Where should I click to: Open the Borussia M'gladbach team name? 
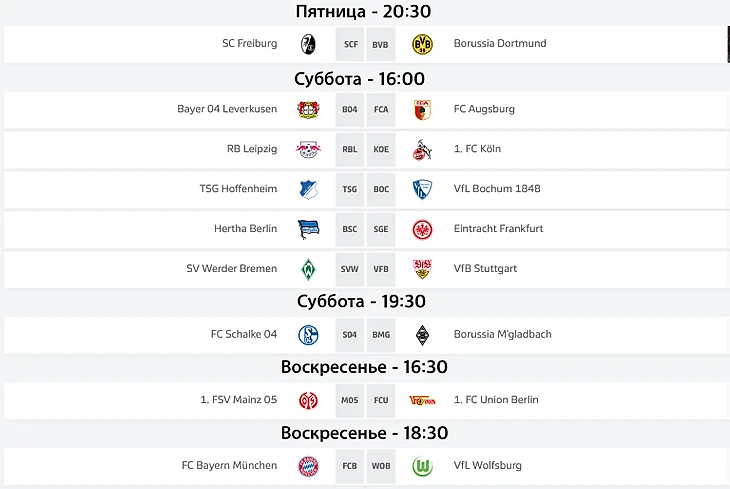502,334
